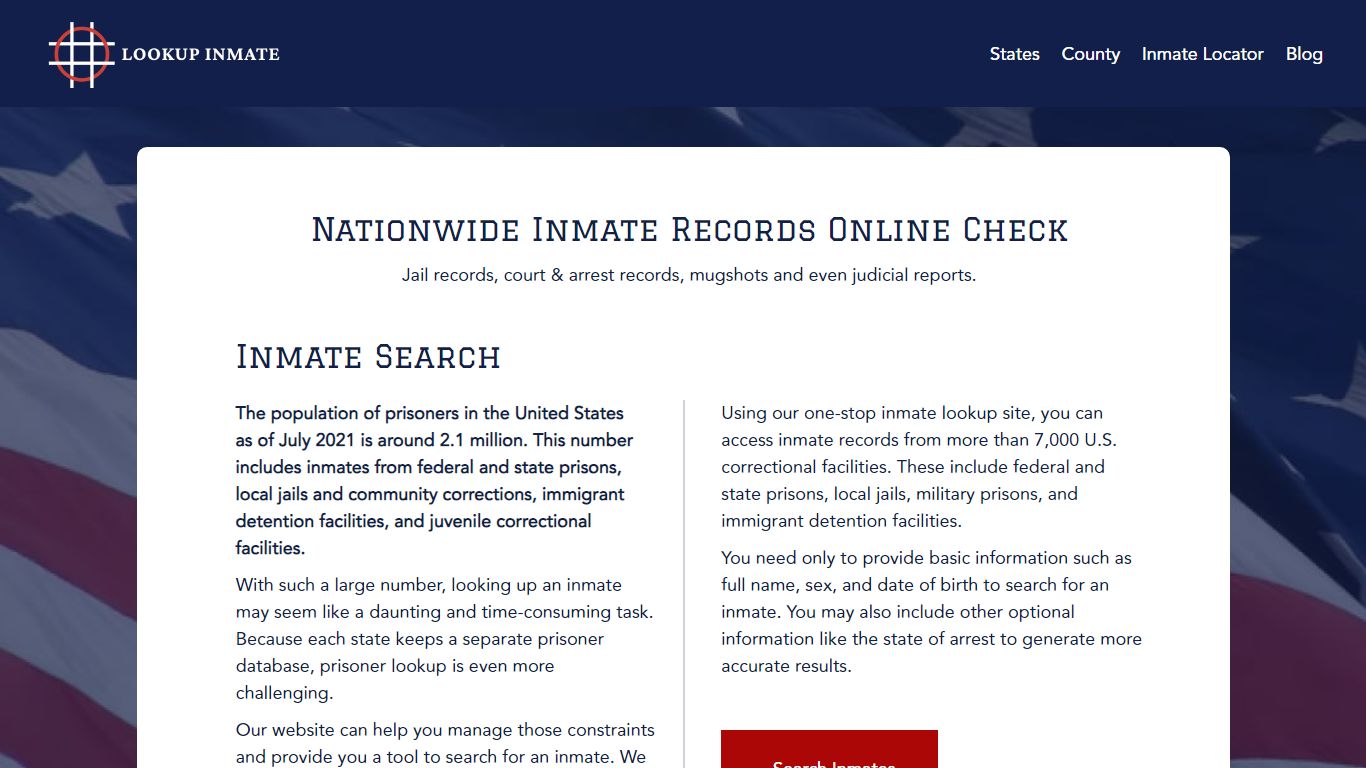The image size is (1366, 768).
Task: Click the LOOKUP INMATE site name text
Action: click(x=200, y=54)
